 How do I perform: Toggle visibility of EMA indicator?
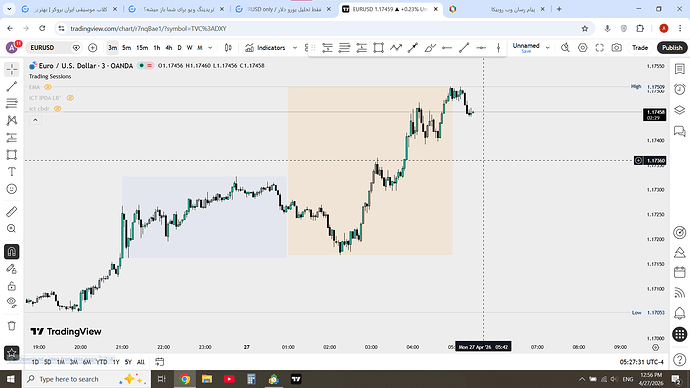click(x=48, y=87)
